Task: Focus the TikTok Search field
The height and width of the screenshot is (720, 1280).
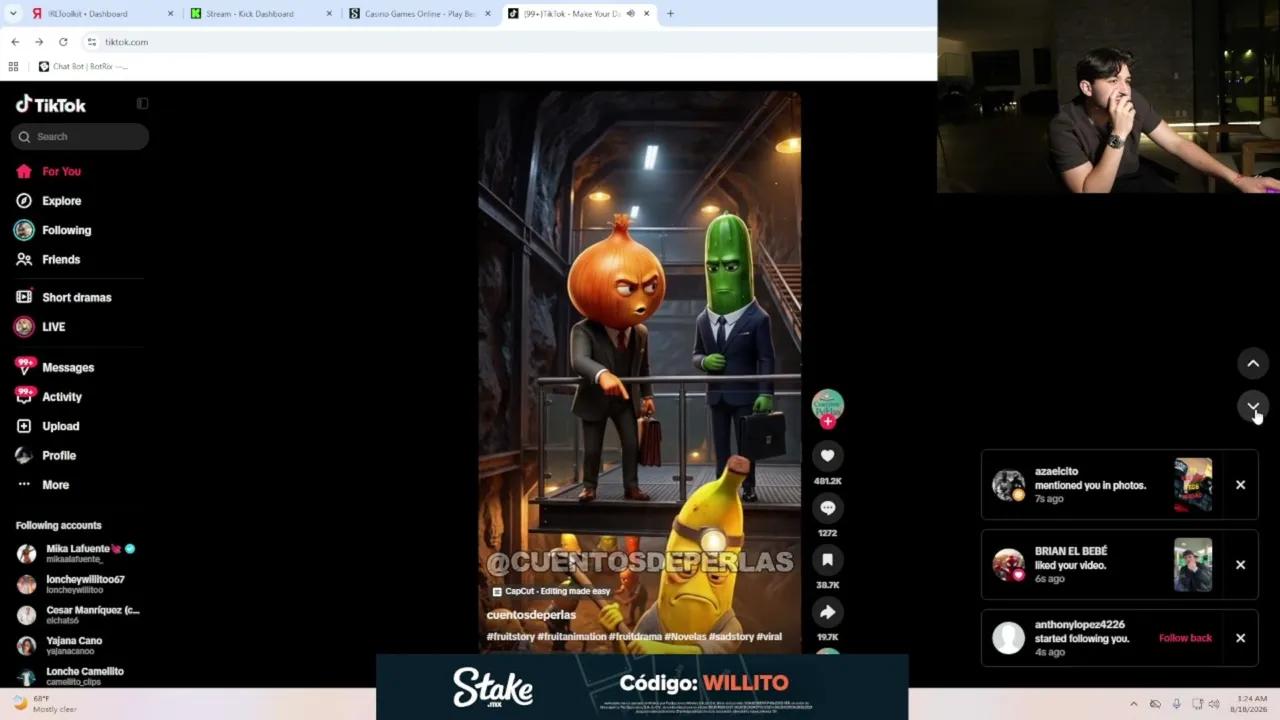Action: [x=80, y=136]
